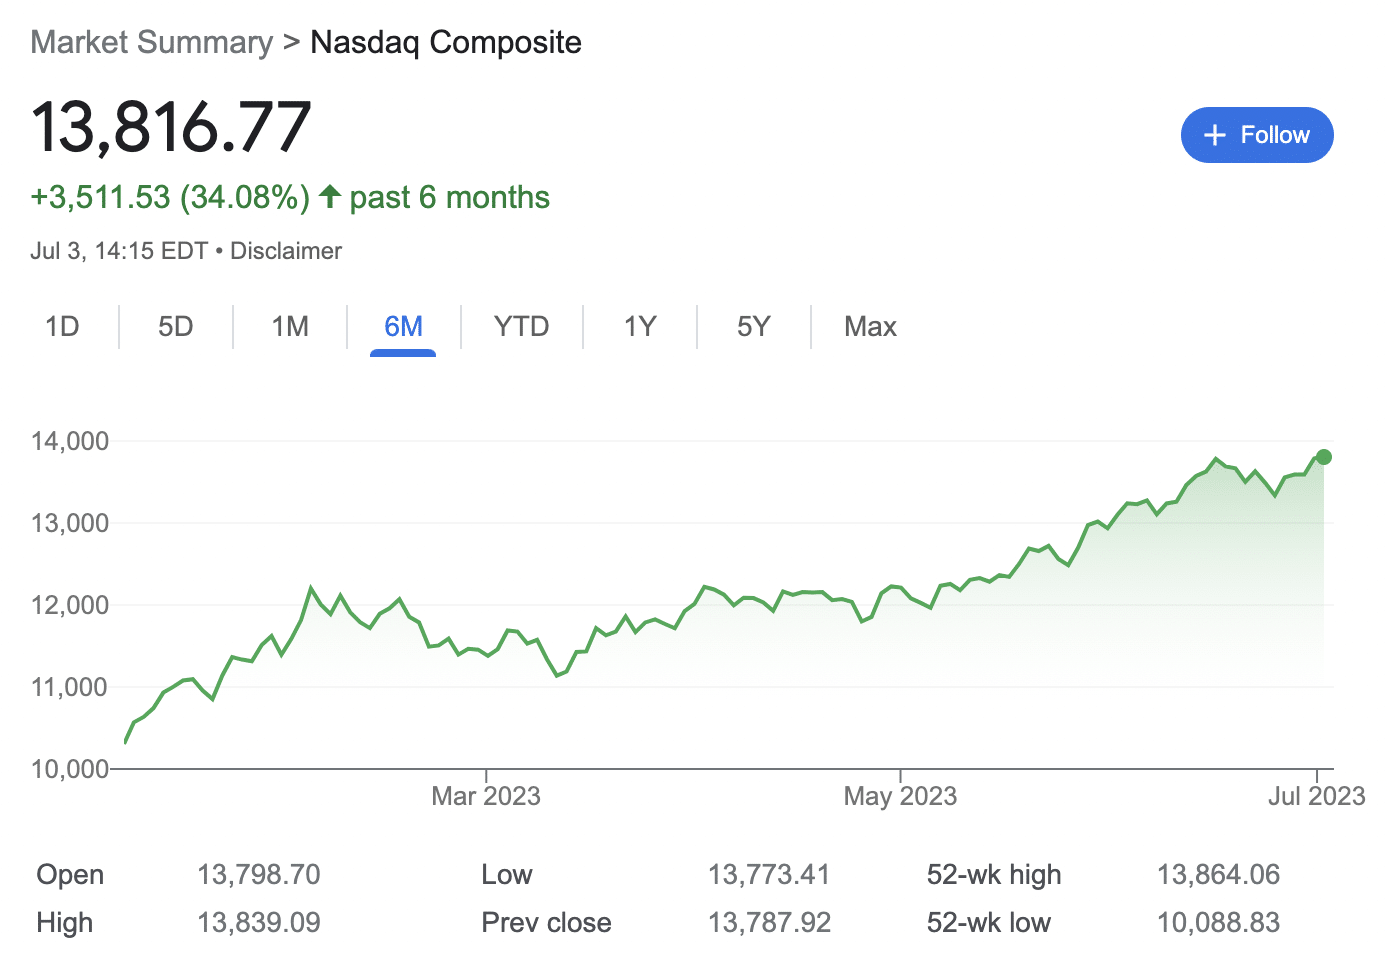Click the Nasdaq Composite title text
Screen dimensions: 1396x956
pos(446,42)
